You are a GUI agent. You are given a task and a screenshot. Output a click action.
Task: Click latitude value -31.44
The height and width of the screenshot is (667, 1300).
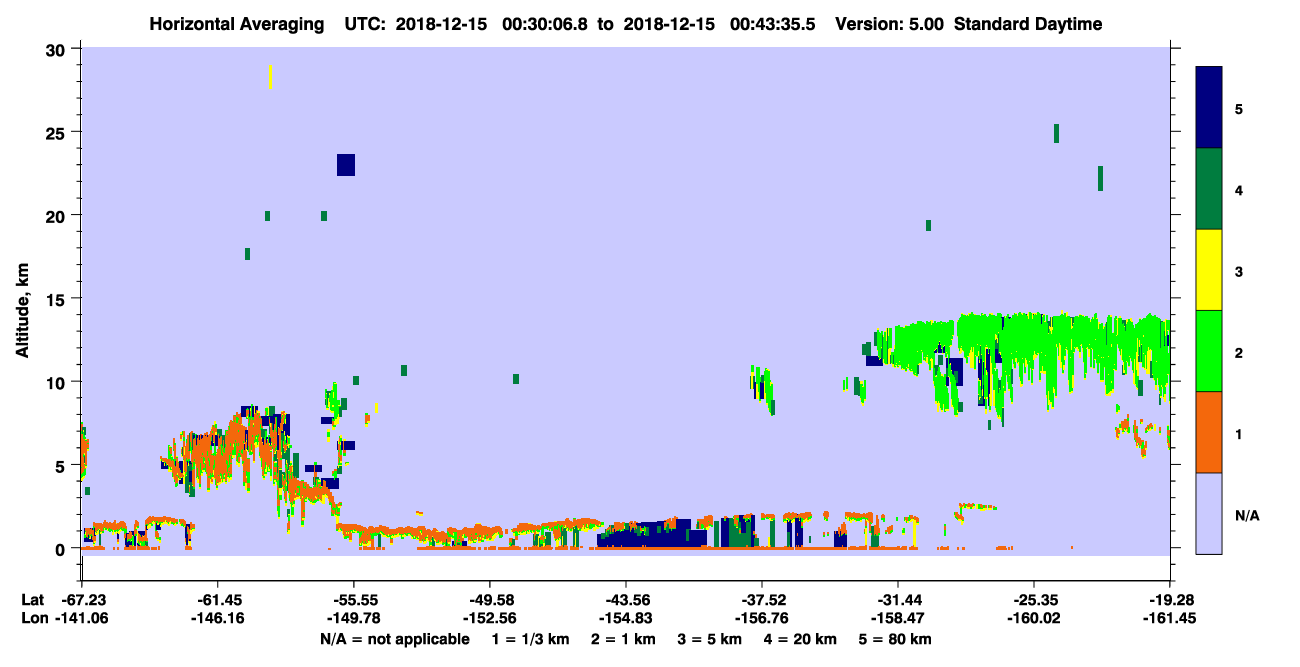tap(898, 600)
